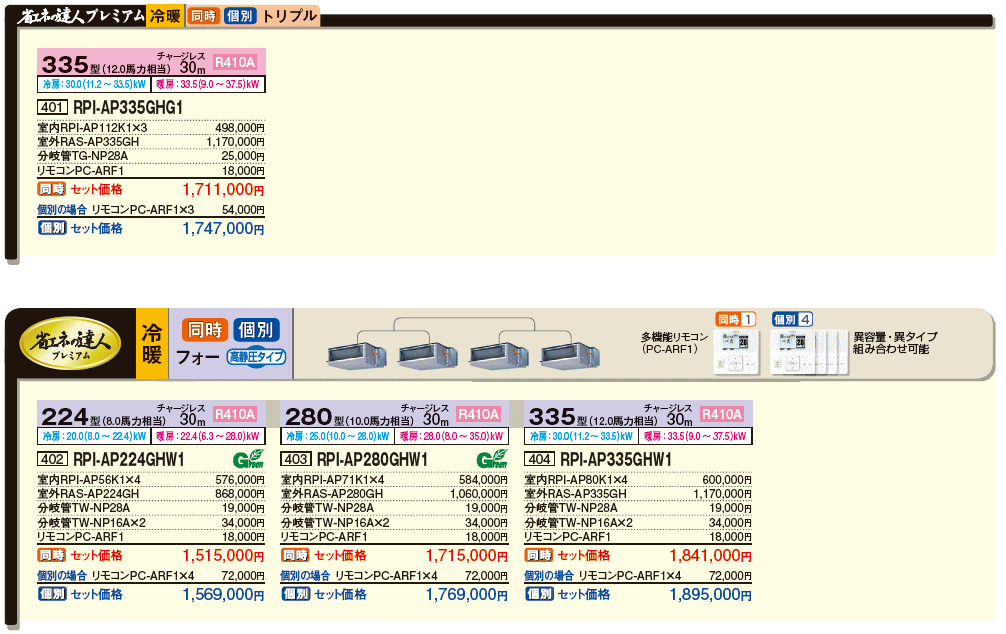The width and height of the screenshot is (1006, 634).
Task: Click the 個別の場合 リモコンPC-ARF1×3 row
Action: point(151,210)
